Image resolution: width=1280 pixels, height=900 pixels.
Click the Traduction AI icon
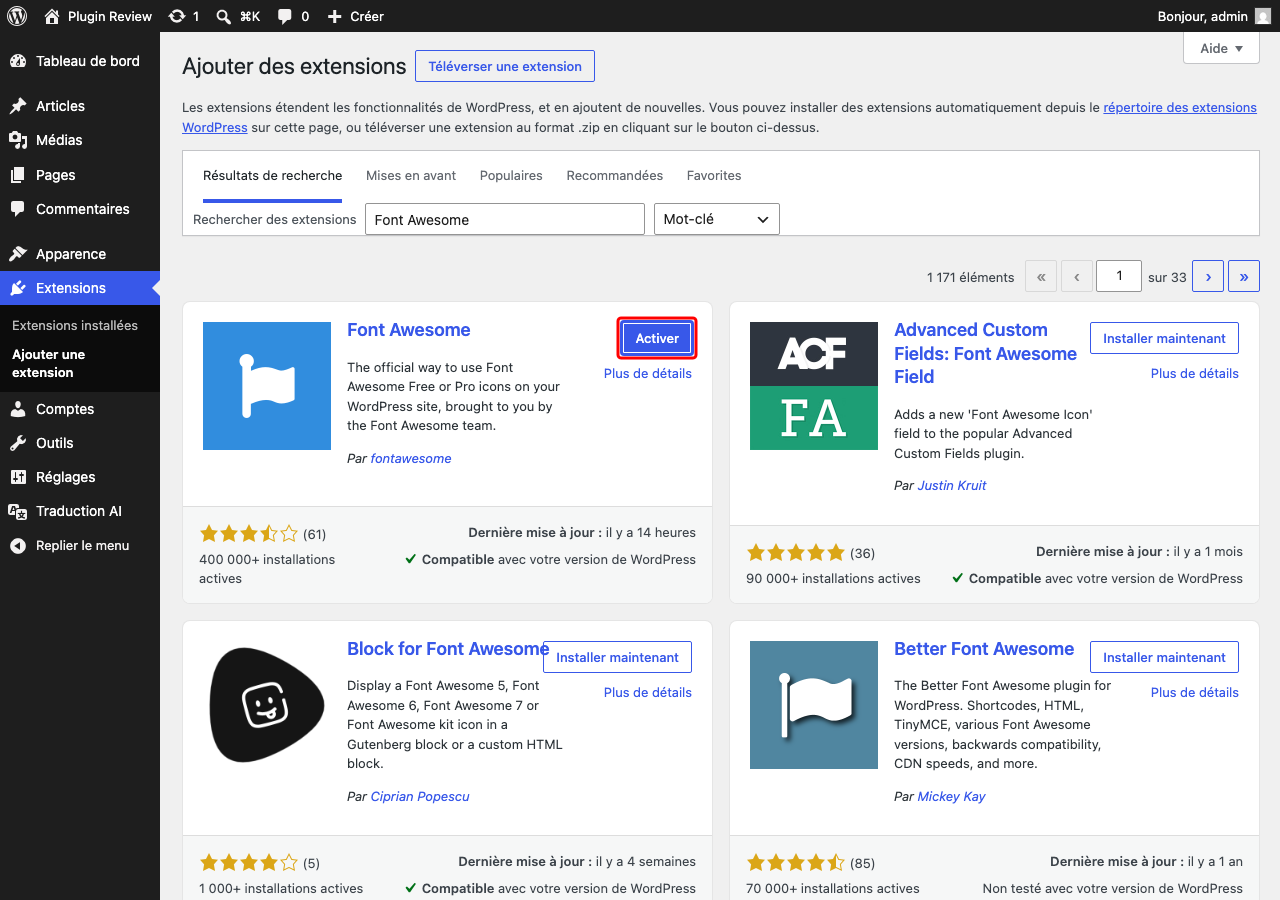18,511
